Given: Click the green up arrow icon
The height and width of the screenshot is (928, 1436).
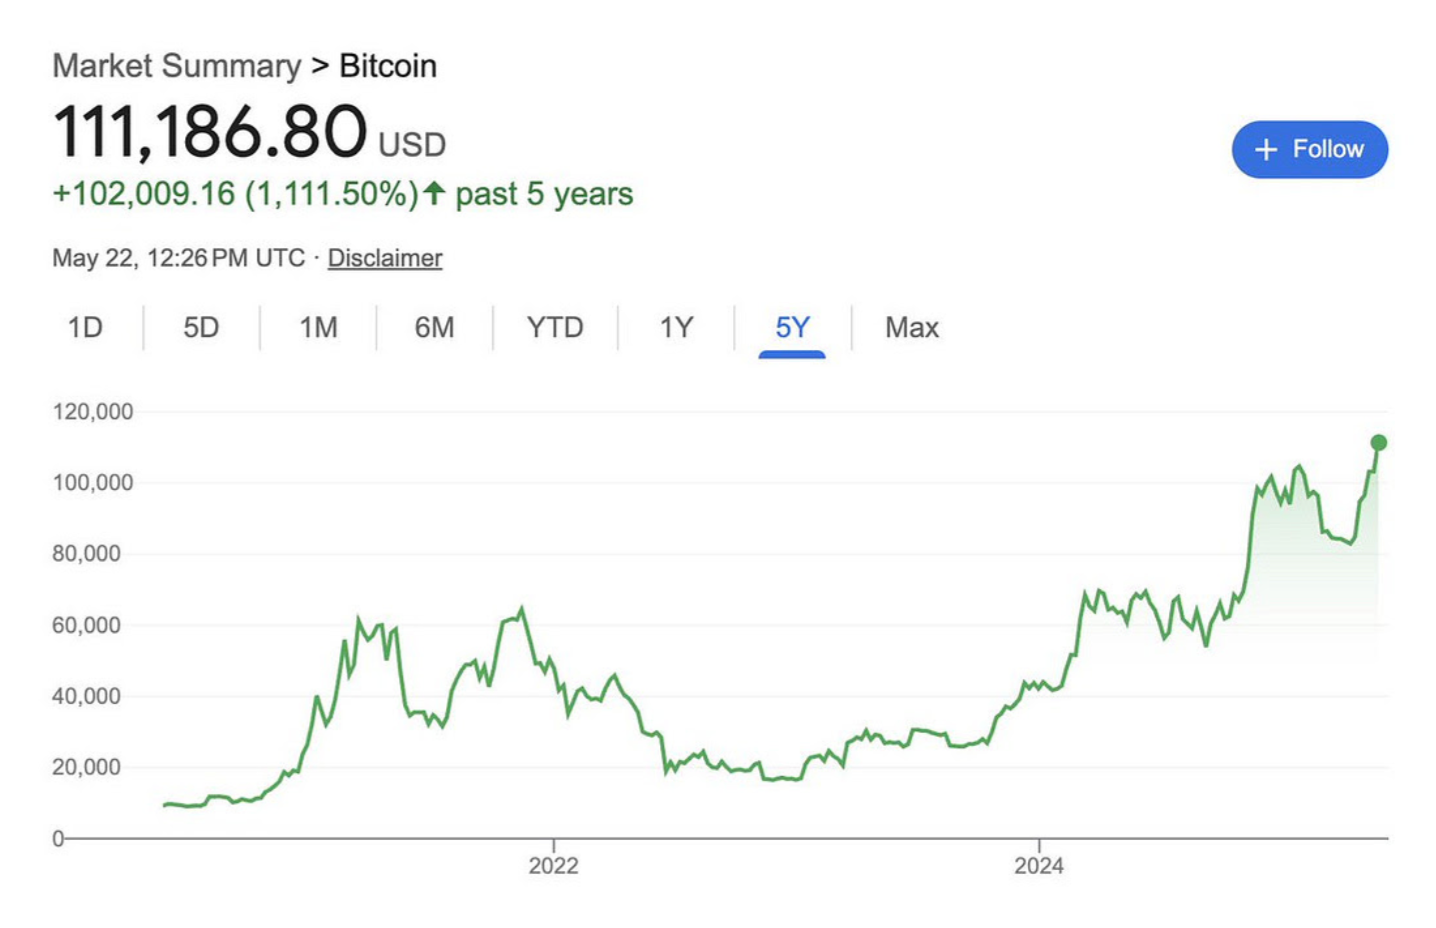Looking at the screenshot, I should tap(434, 192).
